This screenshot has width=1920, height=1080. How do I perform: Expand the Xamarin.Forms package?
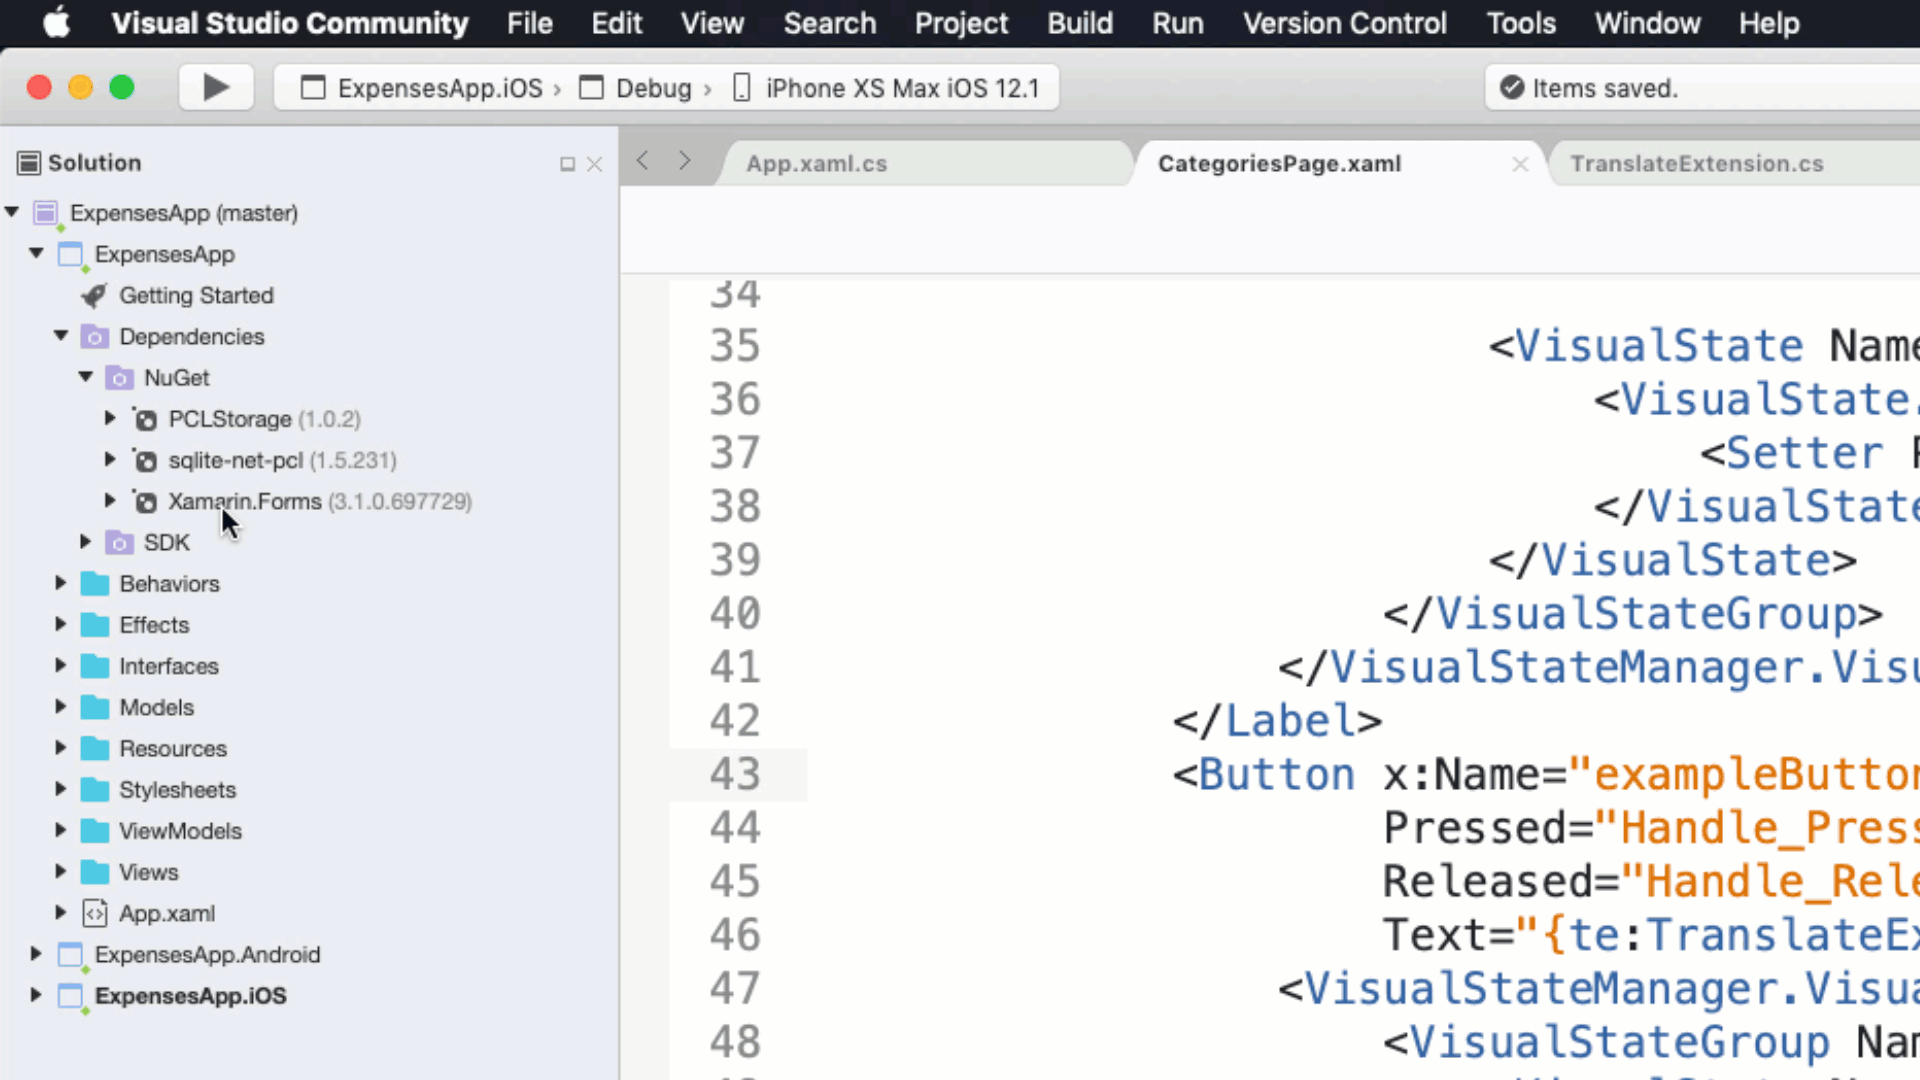(x=110, y=500)
